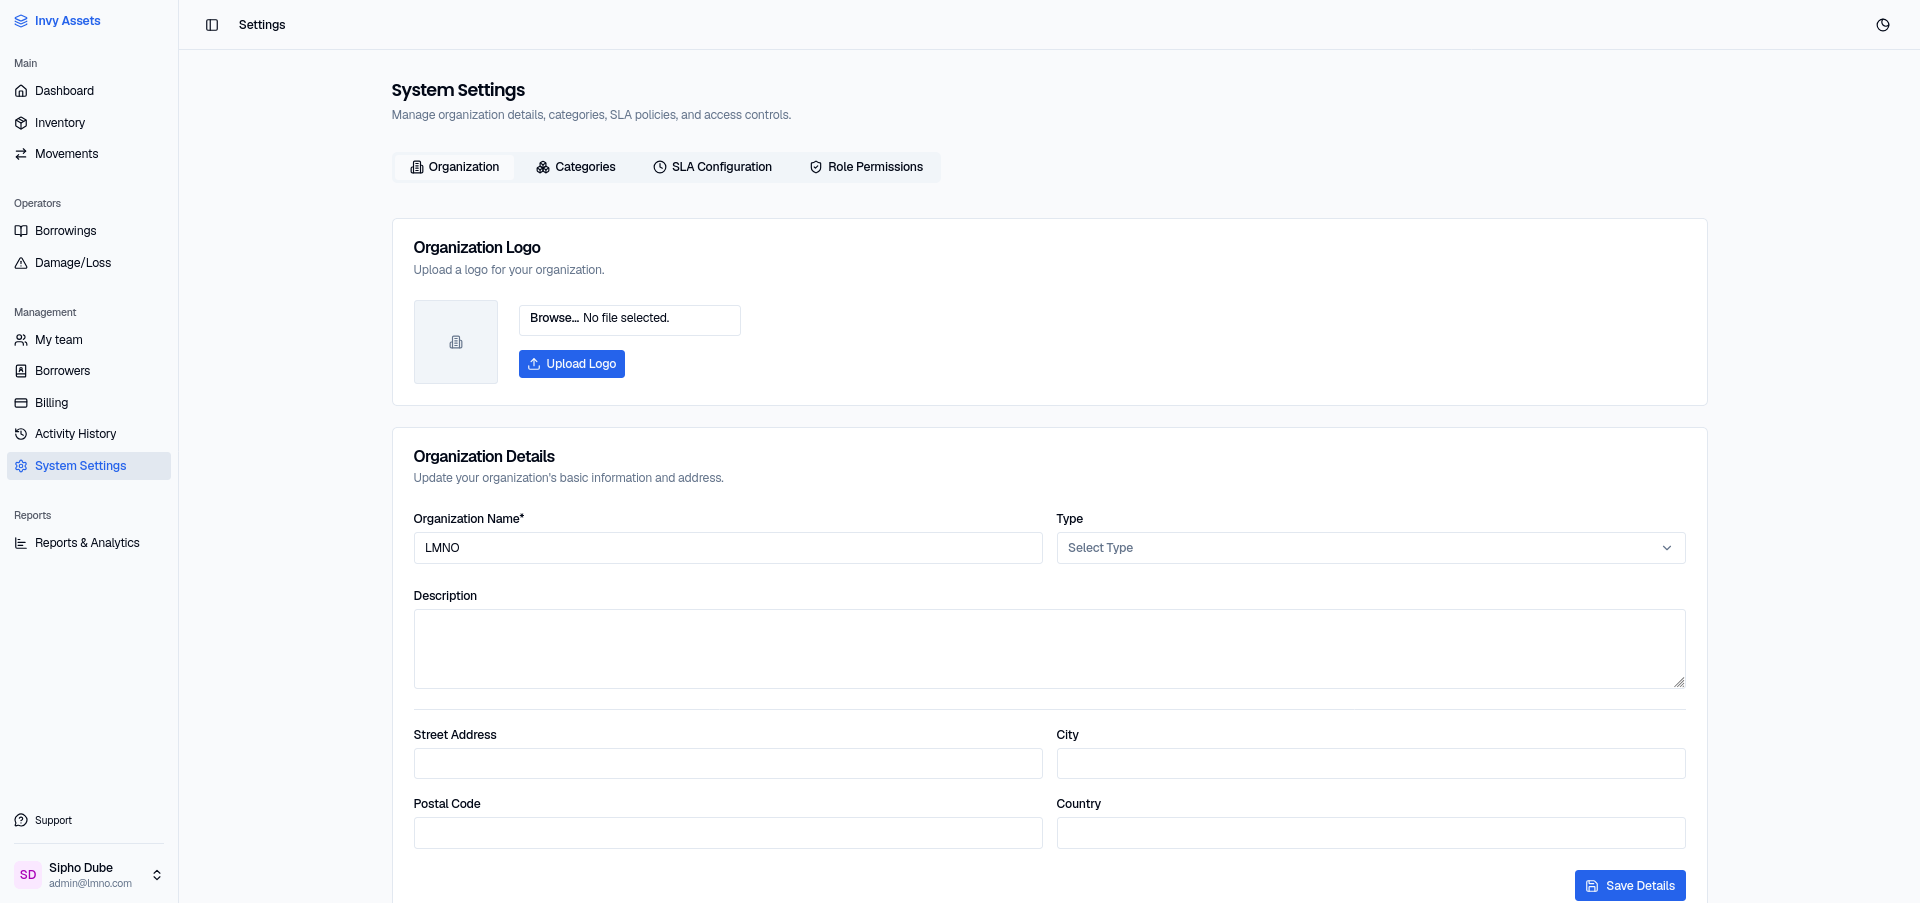This screenshot has width=1920, height=903.
Task: Click the Organization Name input field
Action: click(x=728, y=548)
